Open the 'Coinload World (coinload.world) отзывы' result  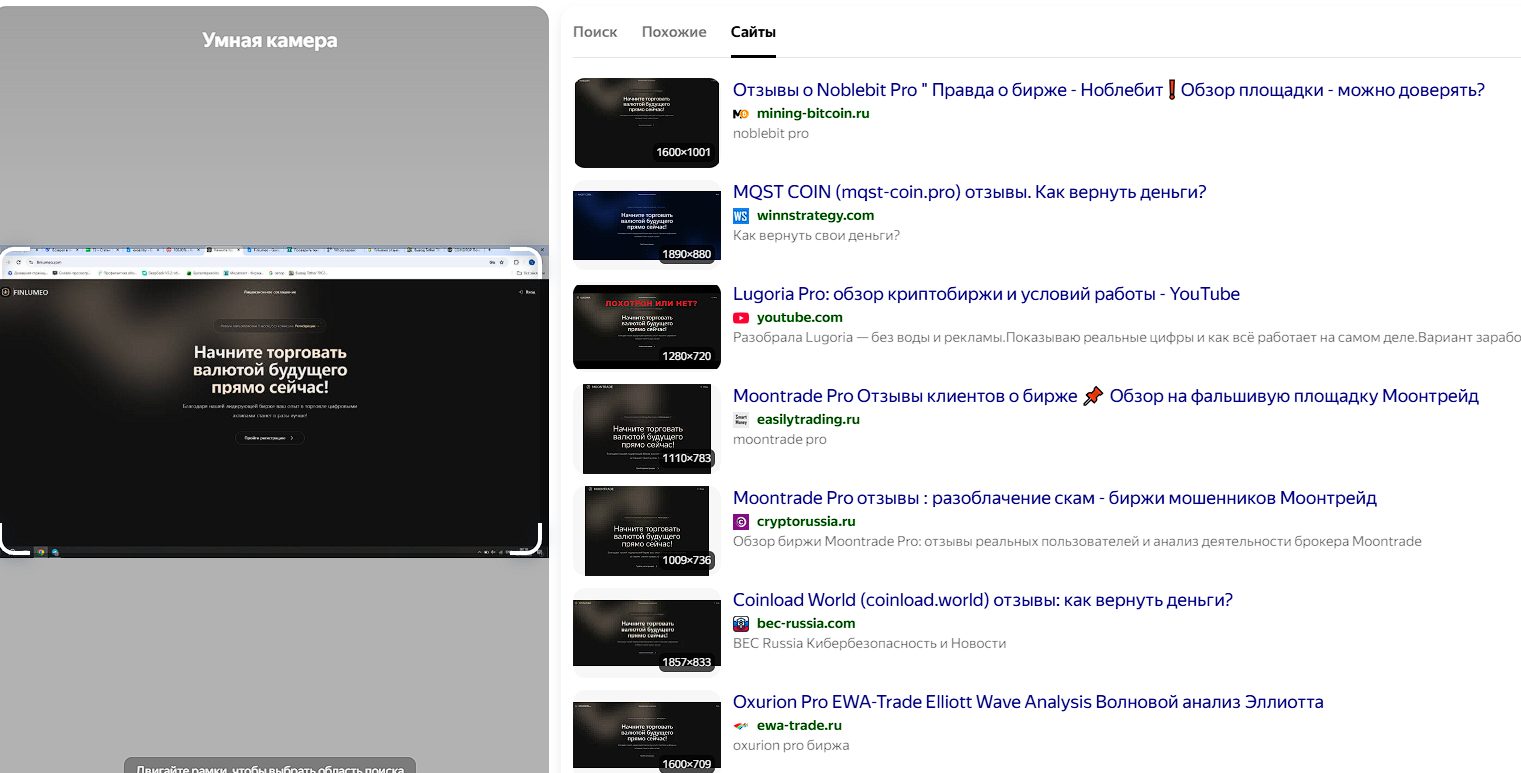tap(983, 600)
